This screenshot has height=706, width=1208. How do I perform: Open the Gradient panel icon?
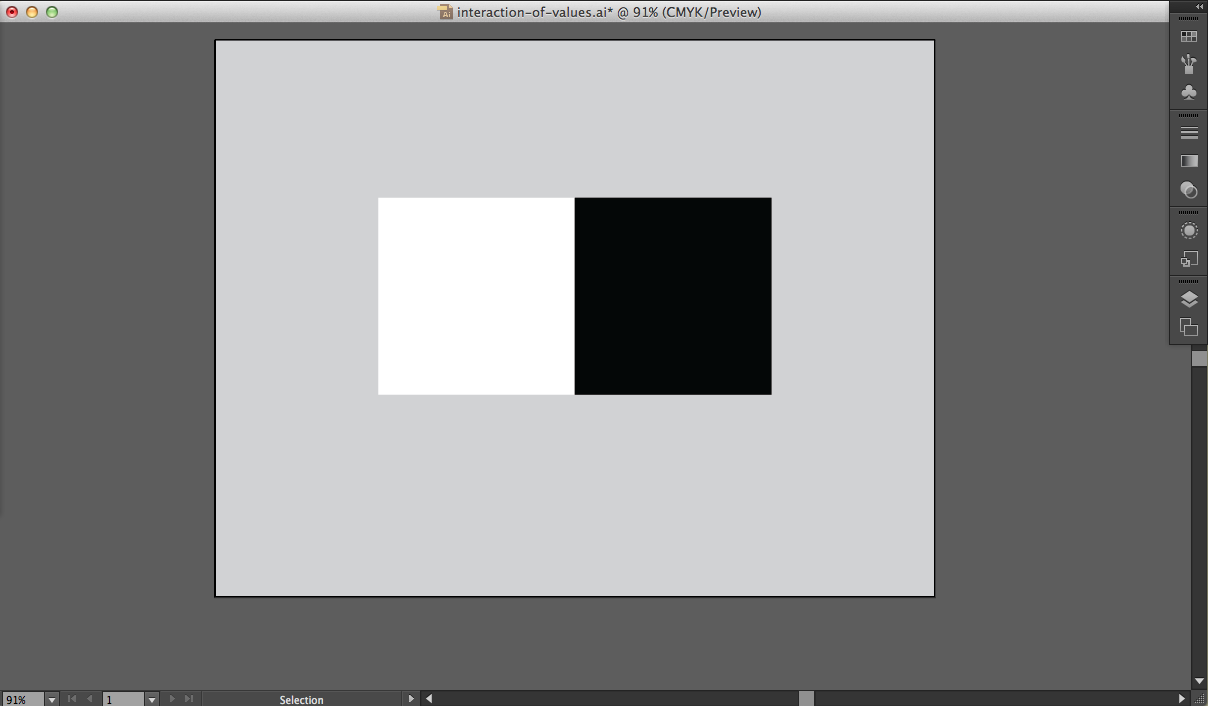tap(1188, 161)
